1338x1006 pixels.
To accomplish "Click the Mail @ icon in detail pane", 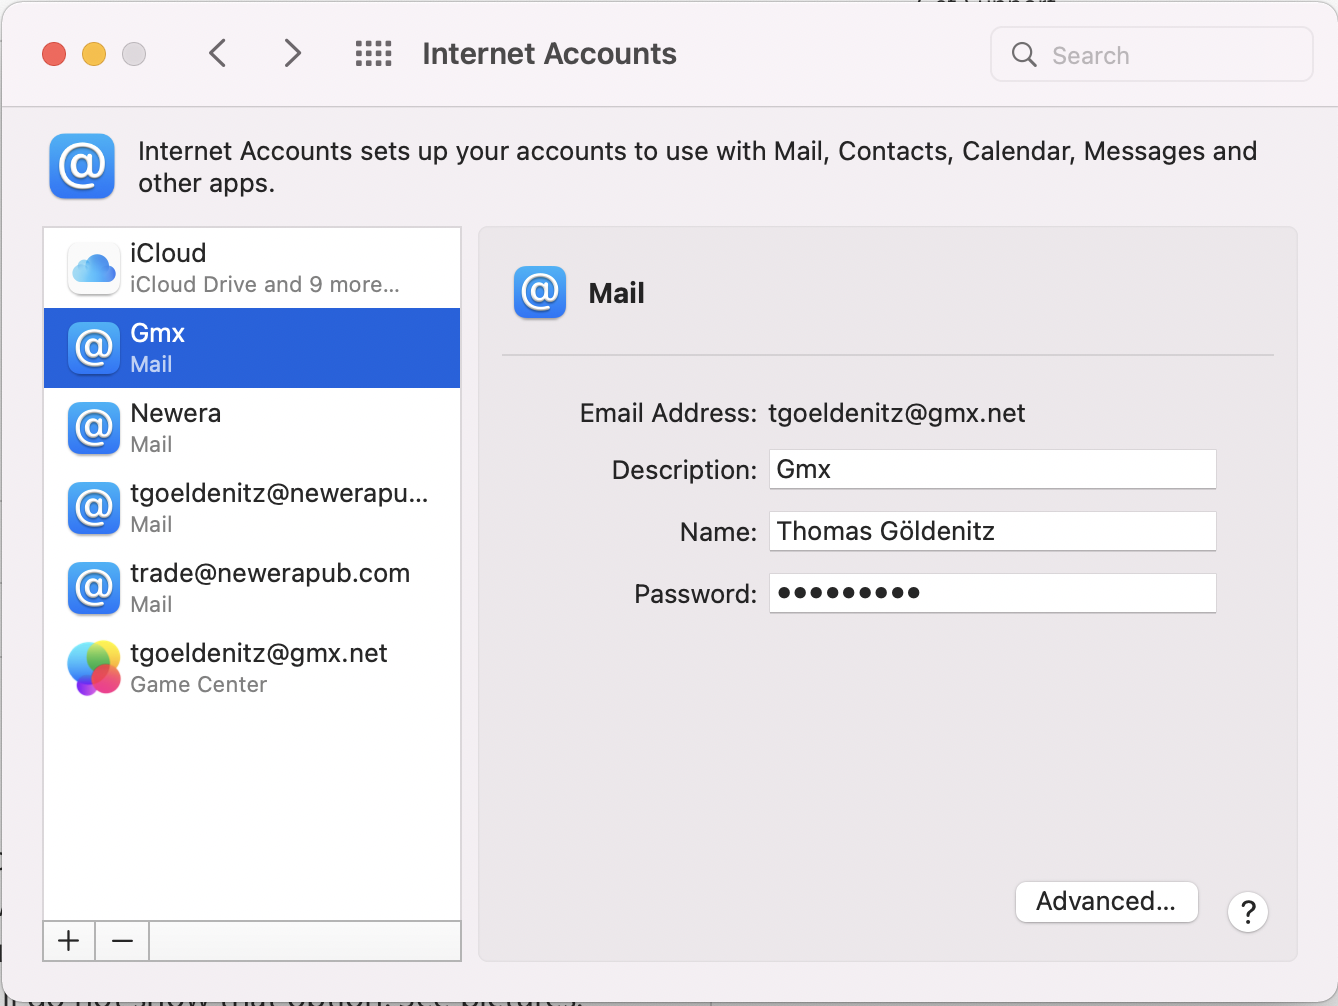I will pos(540,292).
